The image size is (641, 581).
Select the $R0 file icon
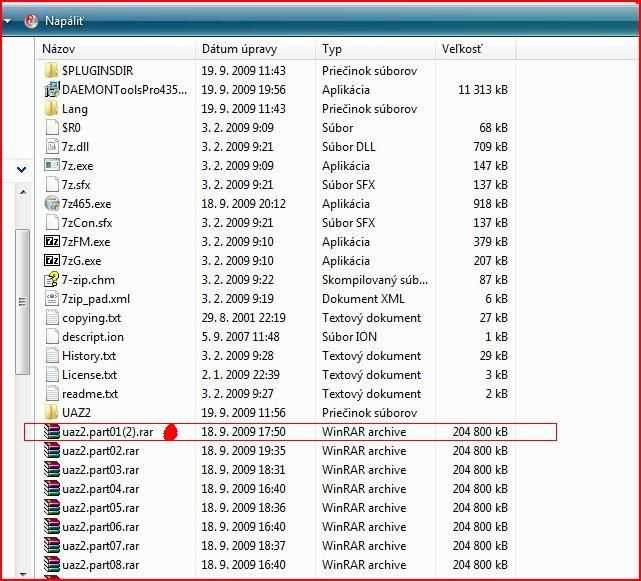52,128
